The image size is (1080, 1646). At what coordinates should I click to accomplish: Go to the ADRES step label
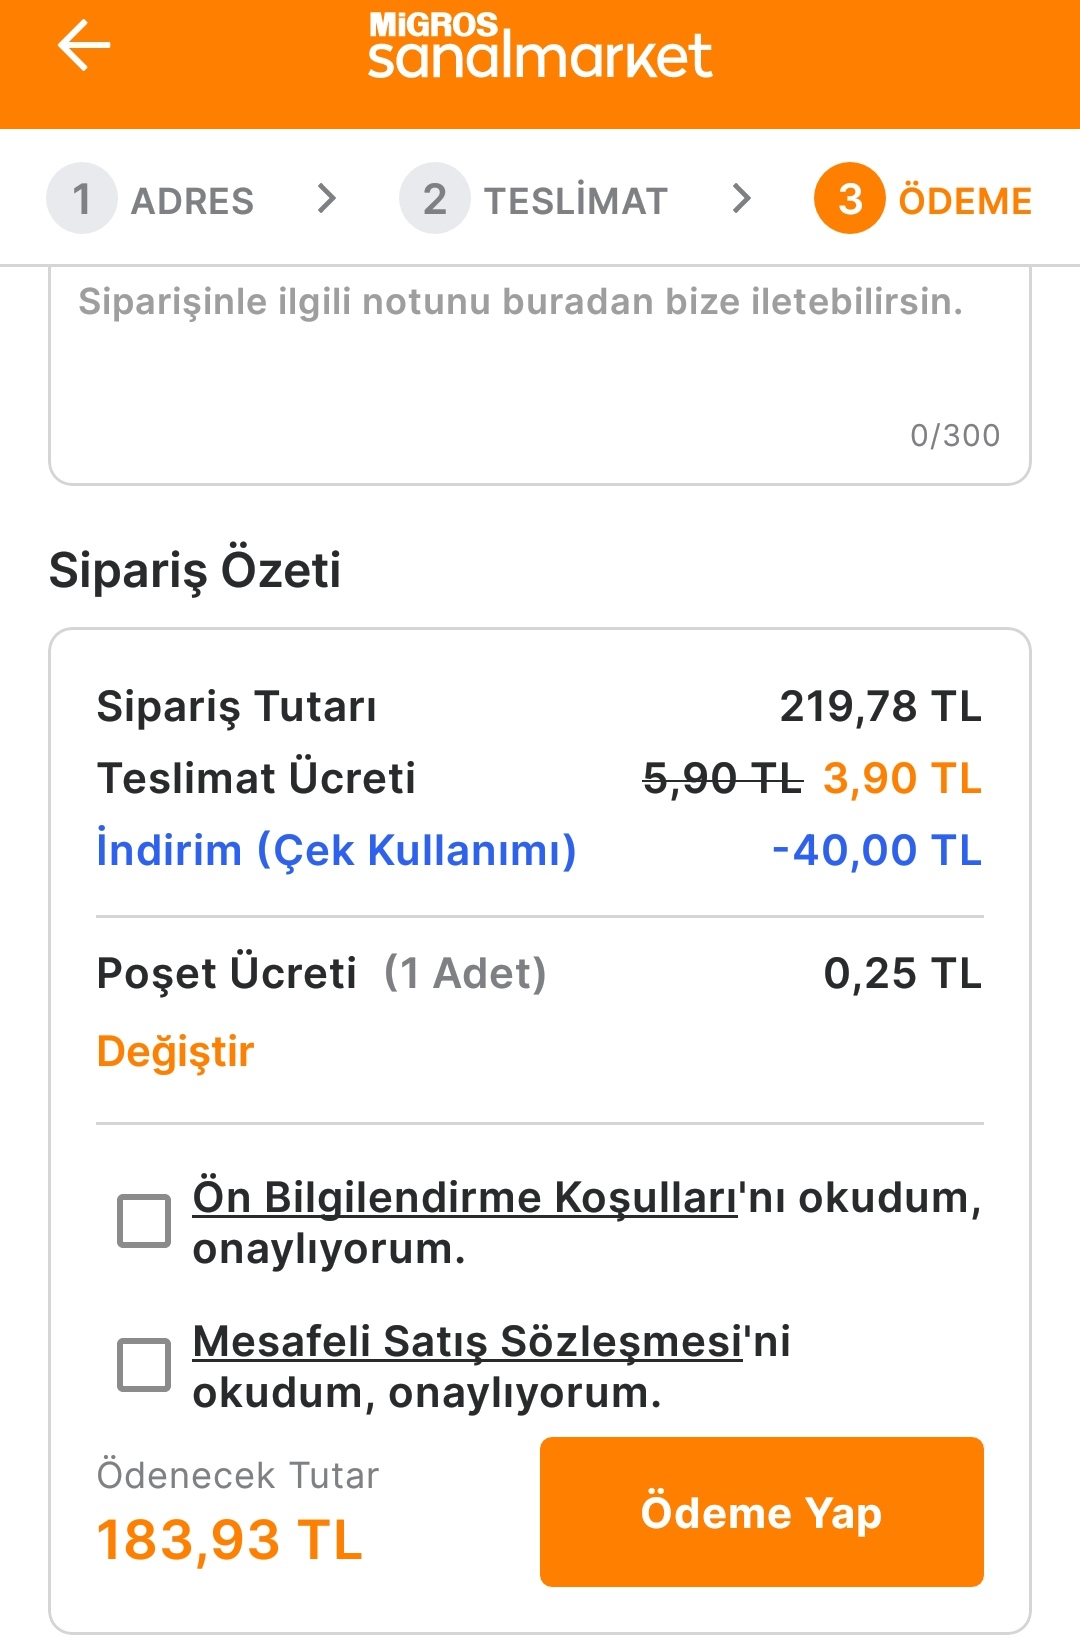point(193,201)
